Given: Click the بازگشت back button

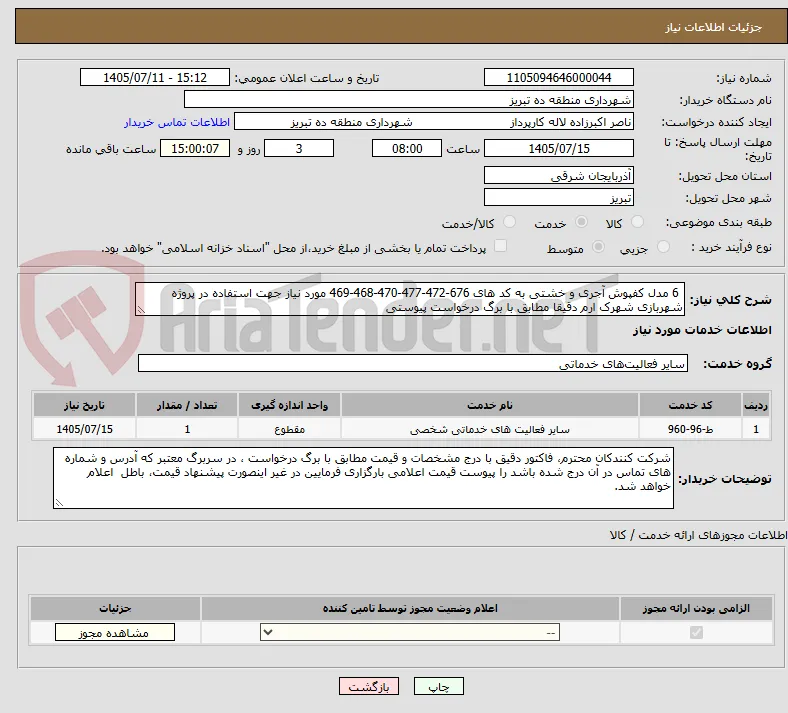Looking at the screenshot, I should coord(369,687).
